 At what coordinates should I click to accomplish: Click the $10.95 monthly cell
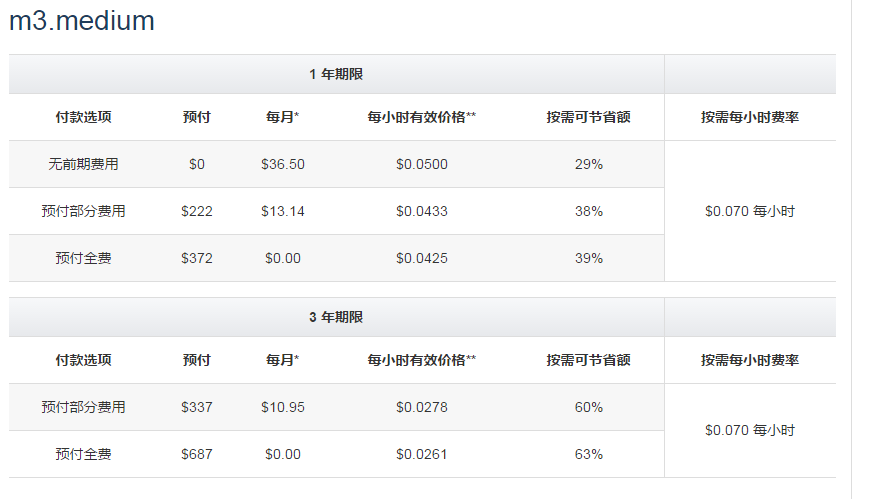283,408
